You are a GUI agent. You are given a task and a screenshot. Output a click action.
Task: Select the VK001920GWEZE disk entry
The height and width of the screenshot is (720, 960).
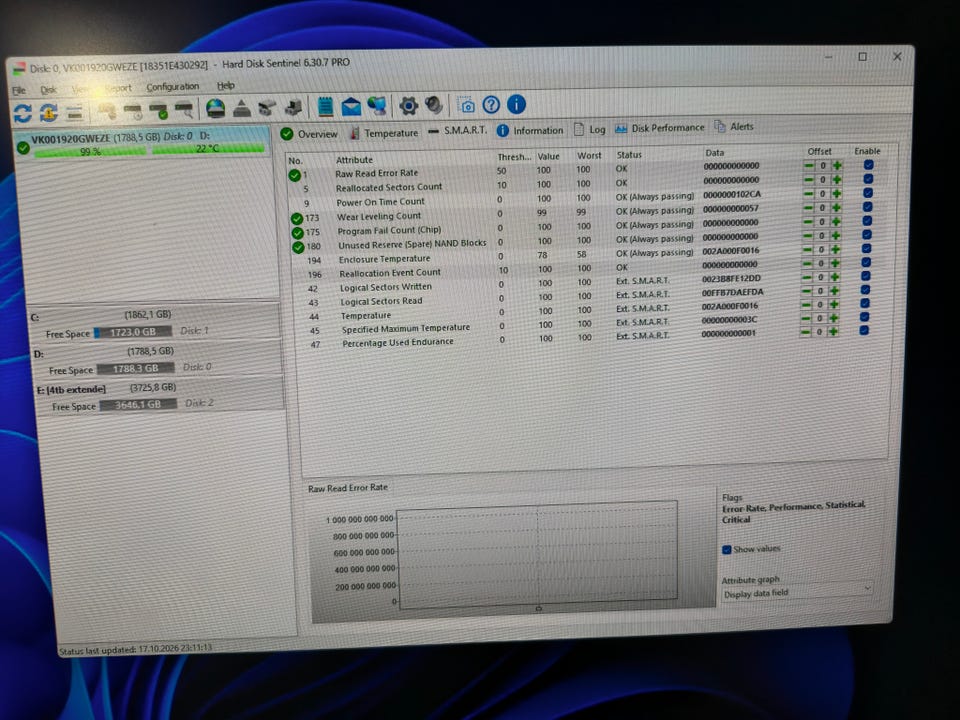point(143,143)
